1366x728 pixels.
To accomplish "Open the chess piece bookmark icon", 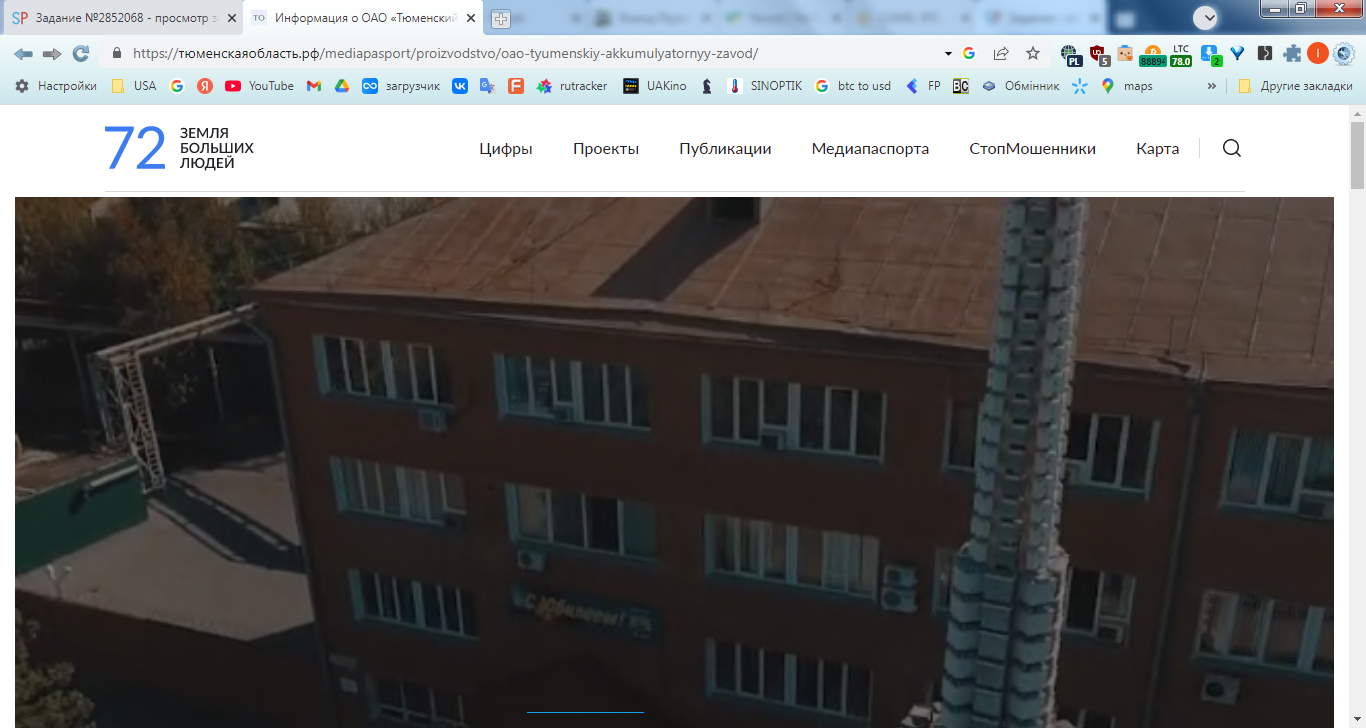I will coord(707,86).
